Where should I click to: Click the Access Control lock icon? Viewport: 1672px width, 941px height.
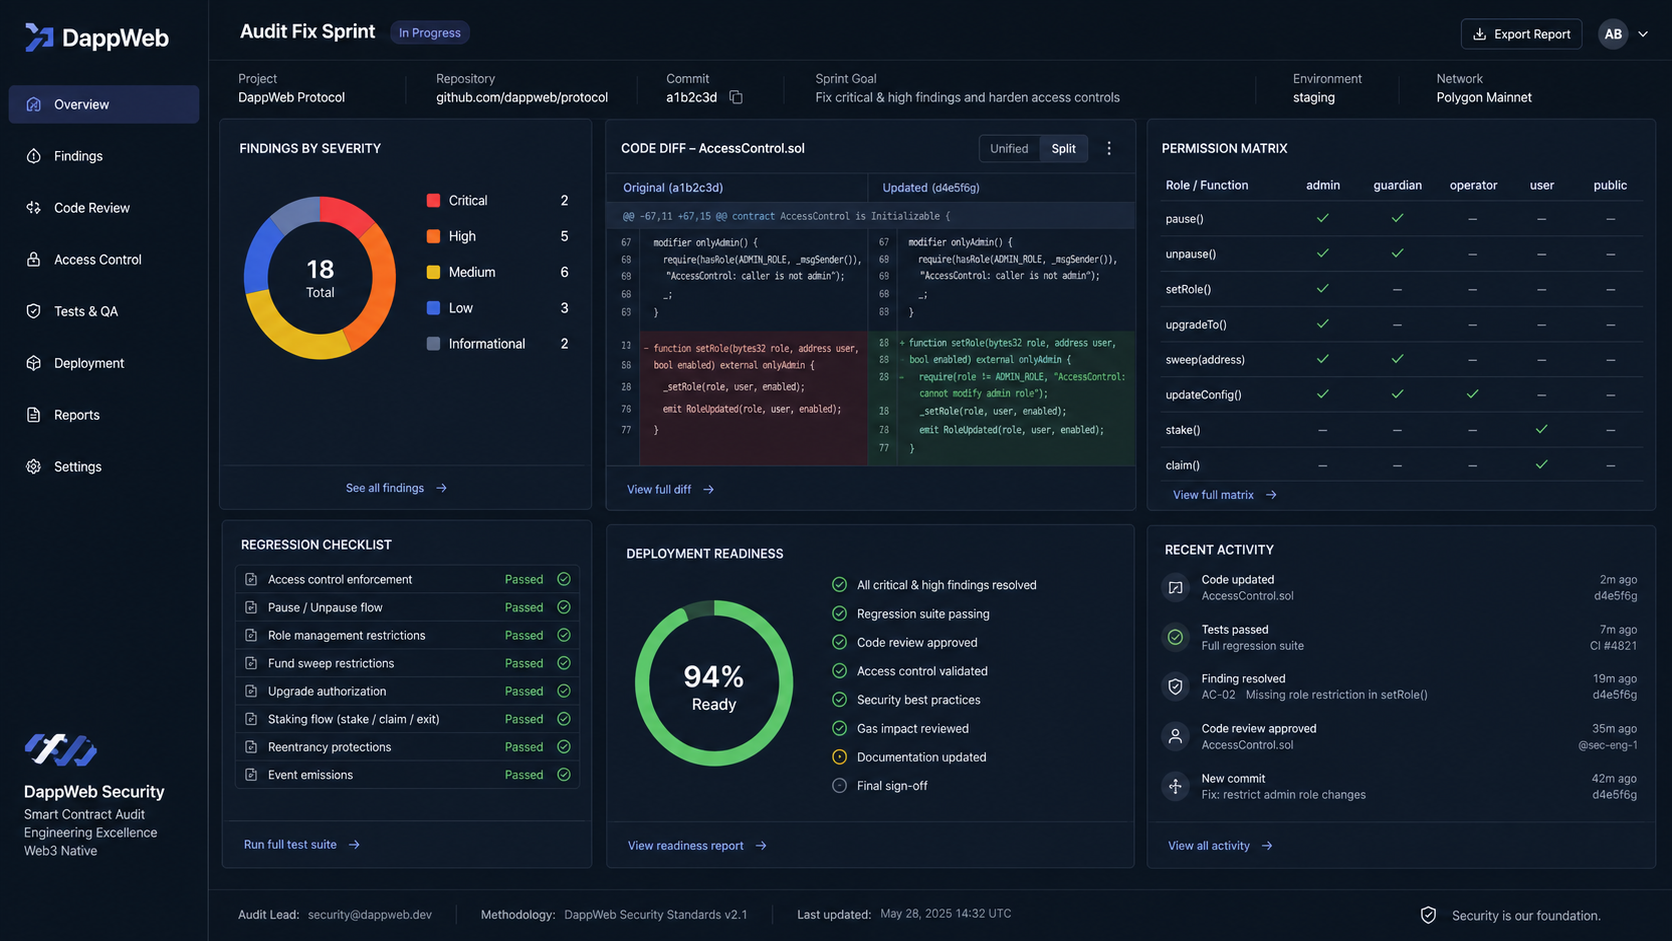coord(34,259)
